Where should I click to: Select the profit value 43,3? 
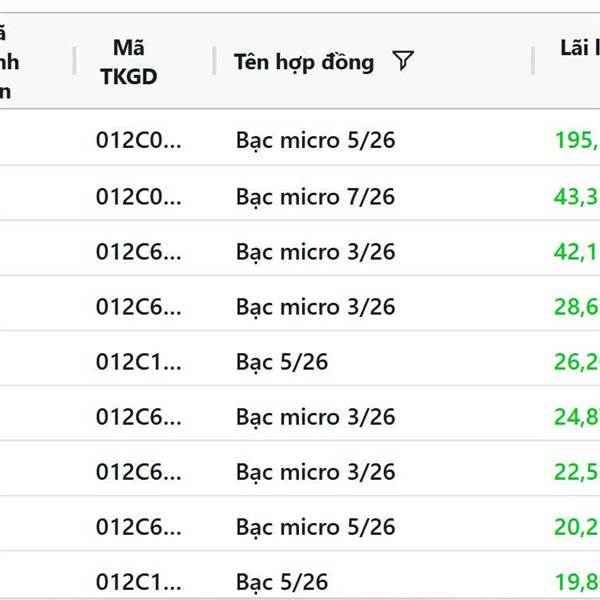click(x=576, y=197)
